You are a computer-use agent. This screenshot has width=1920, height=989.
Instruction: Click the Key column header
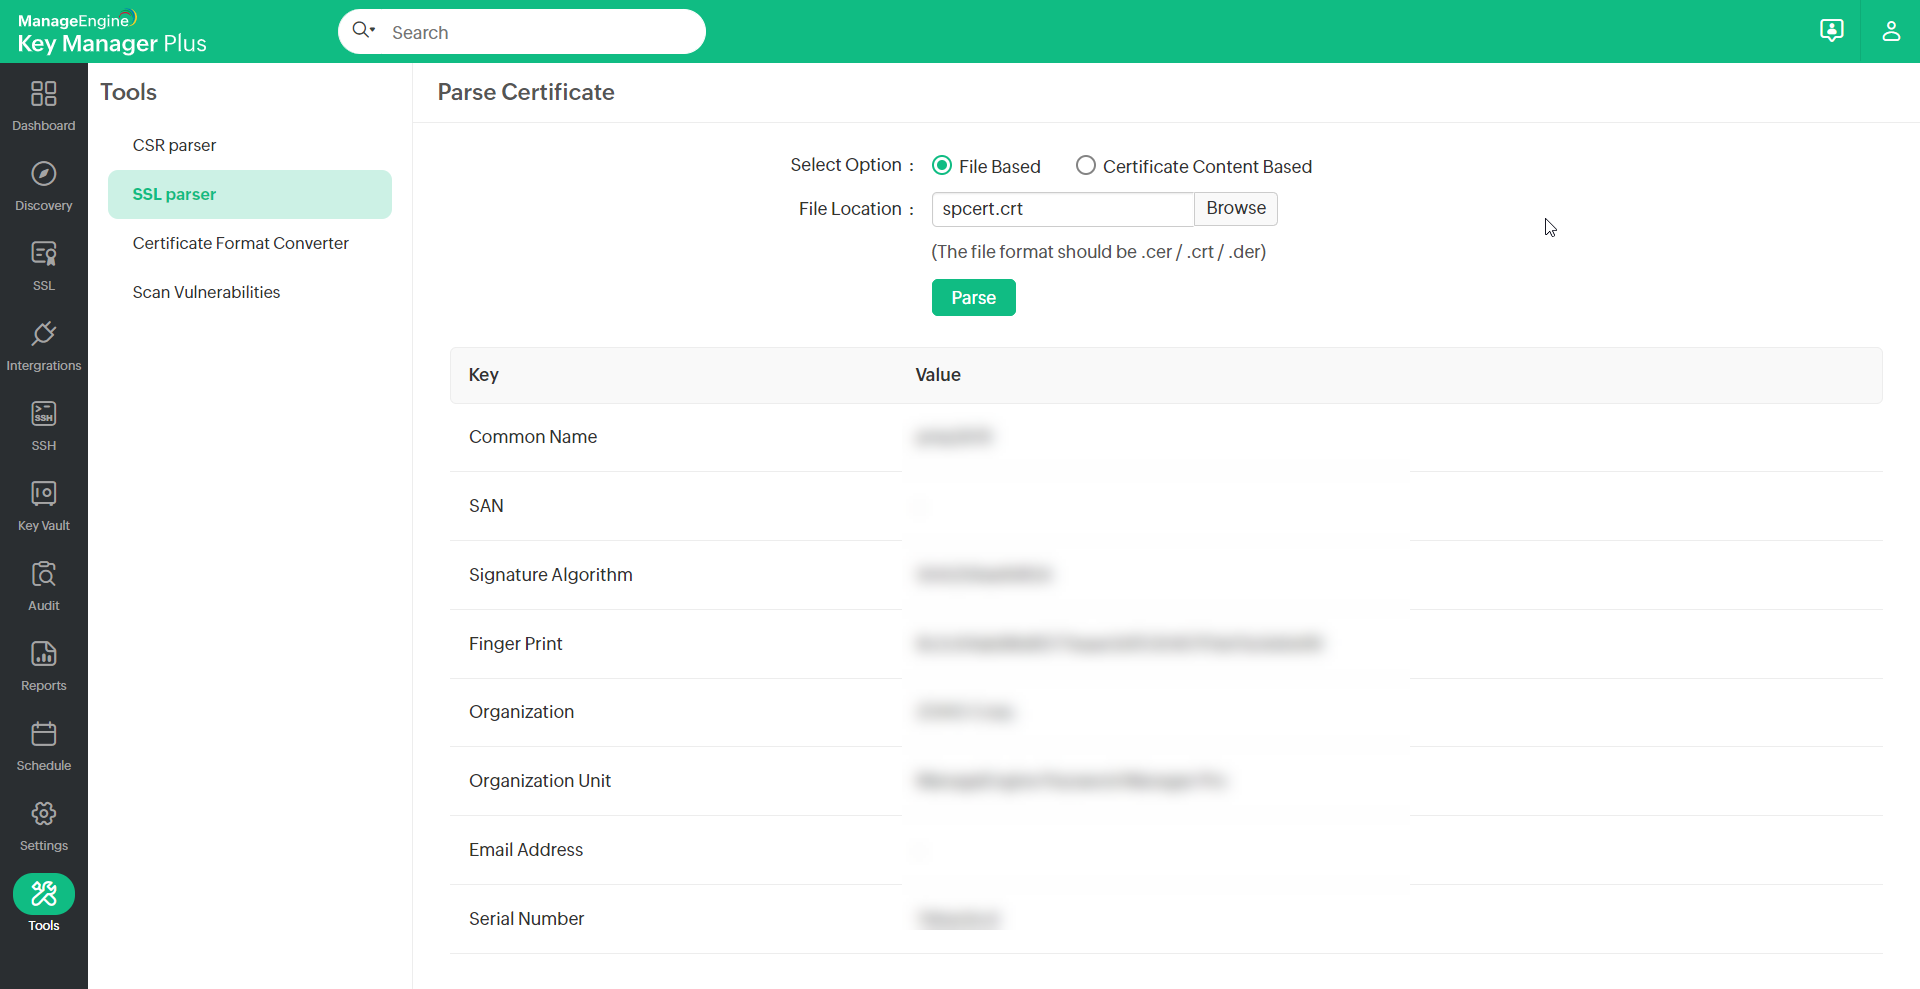tap(484, 375)
